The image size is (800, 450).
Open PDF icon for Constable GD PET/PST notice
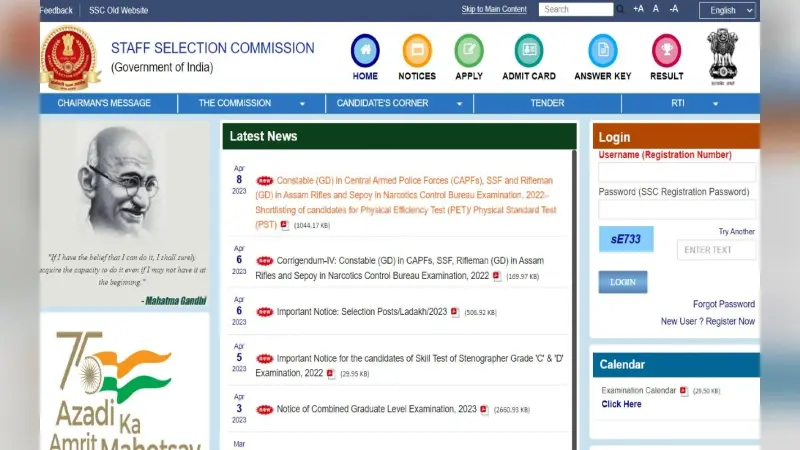[285, 225]
